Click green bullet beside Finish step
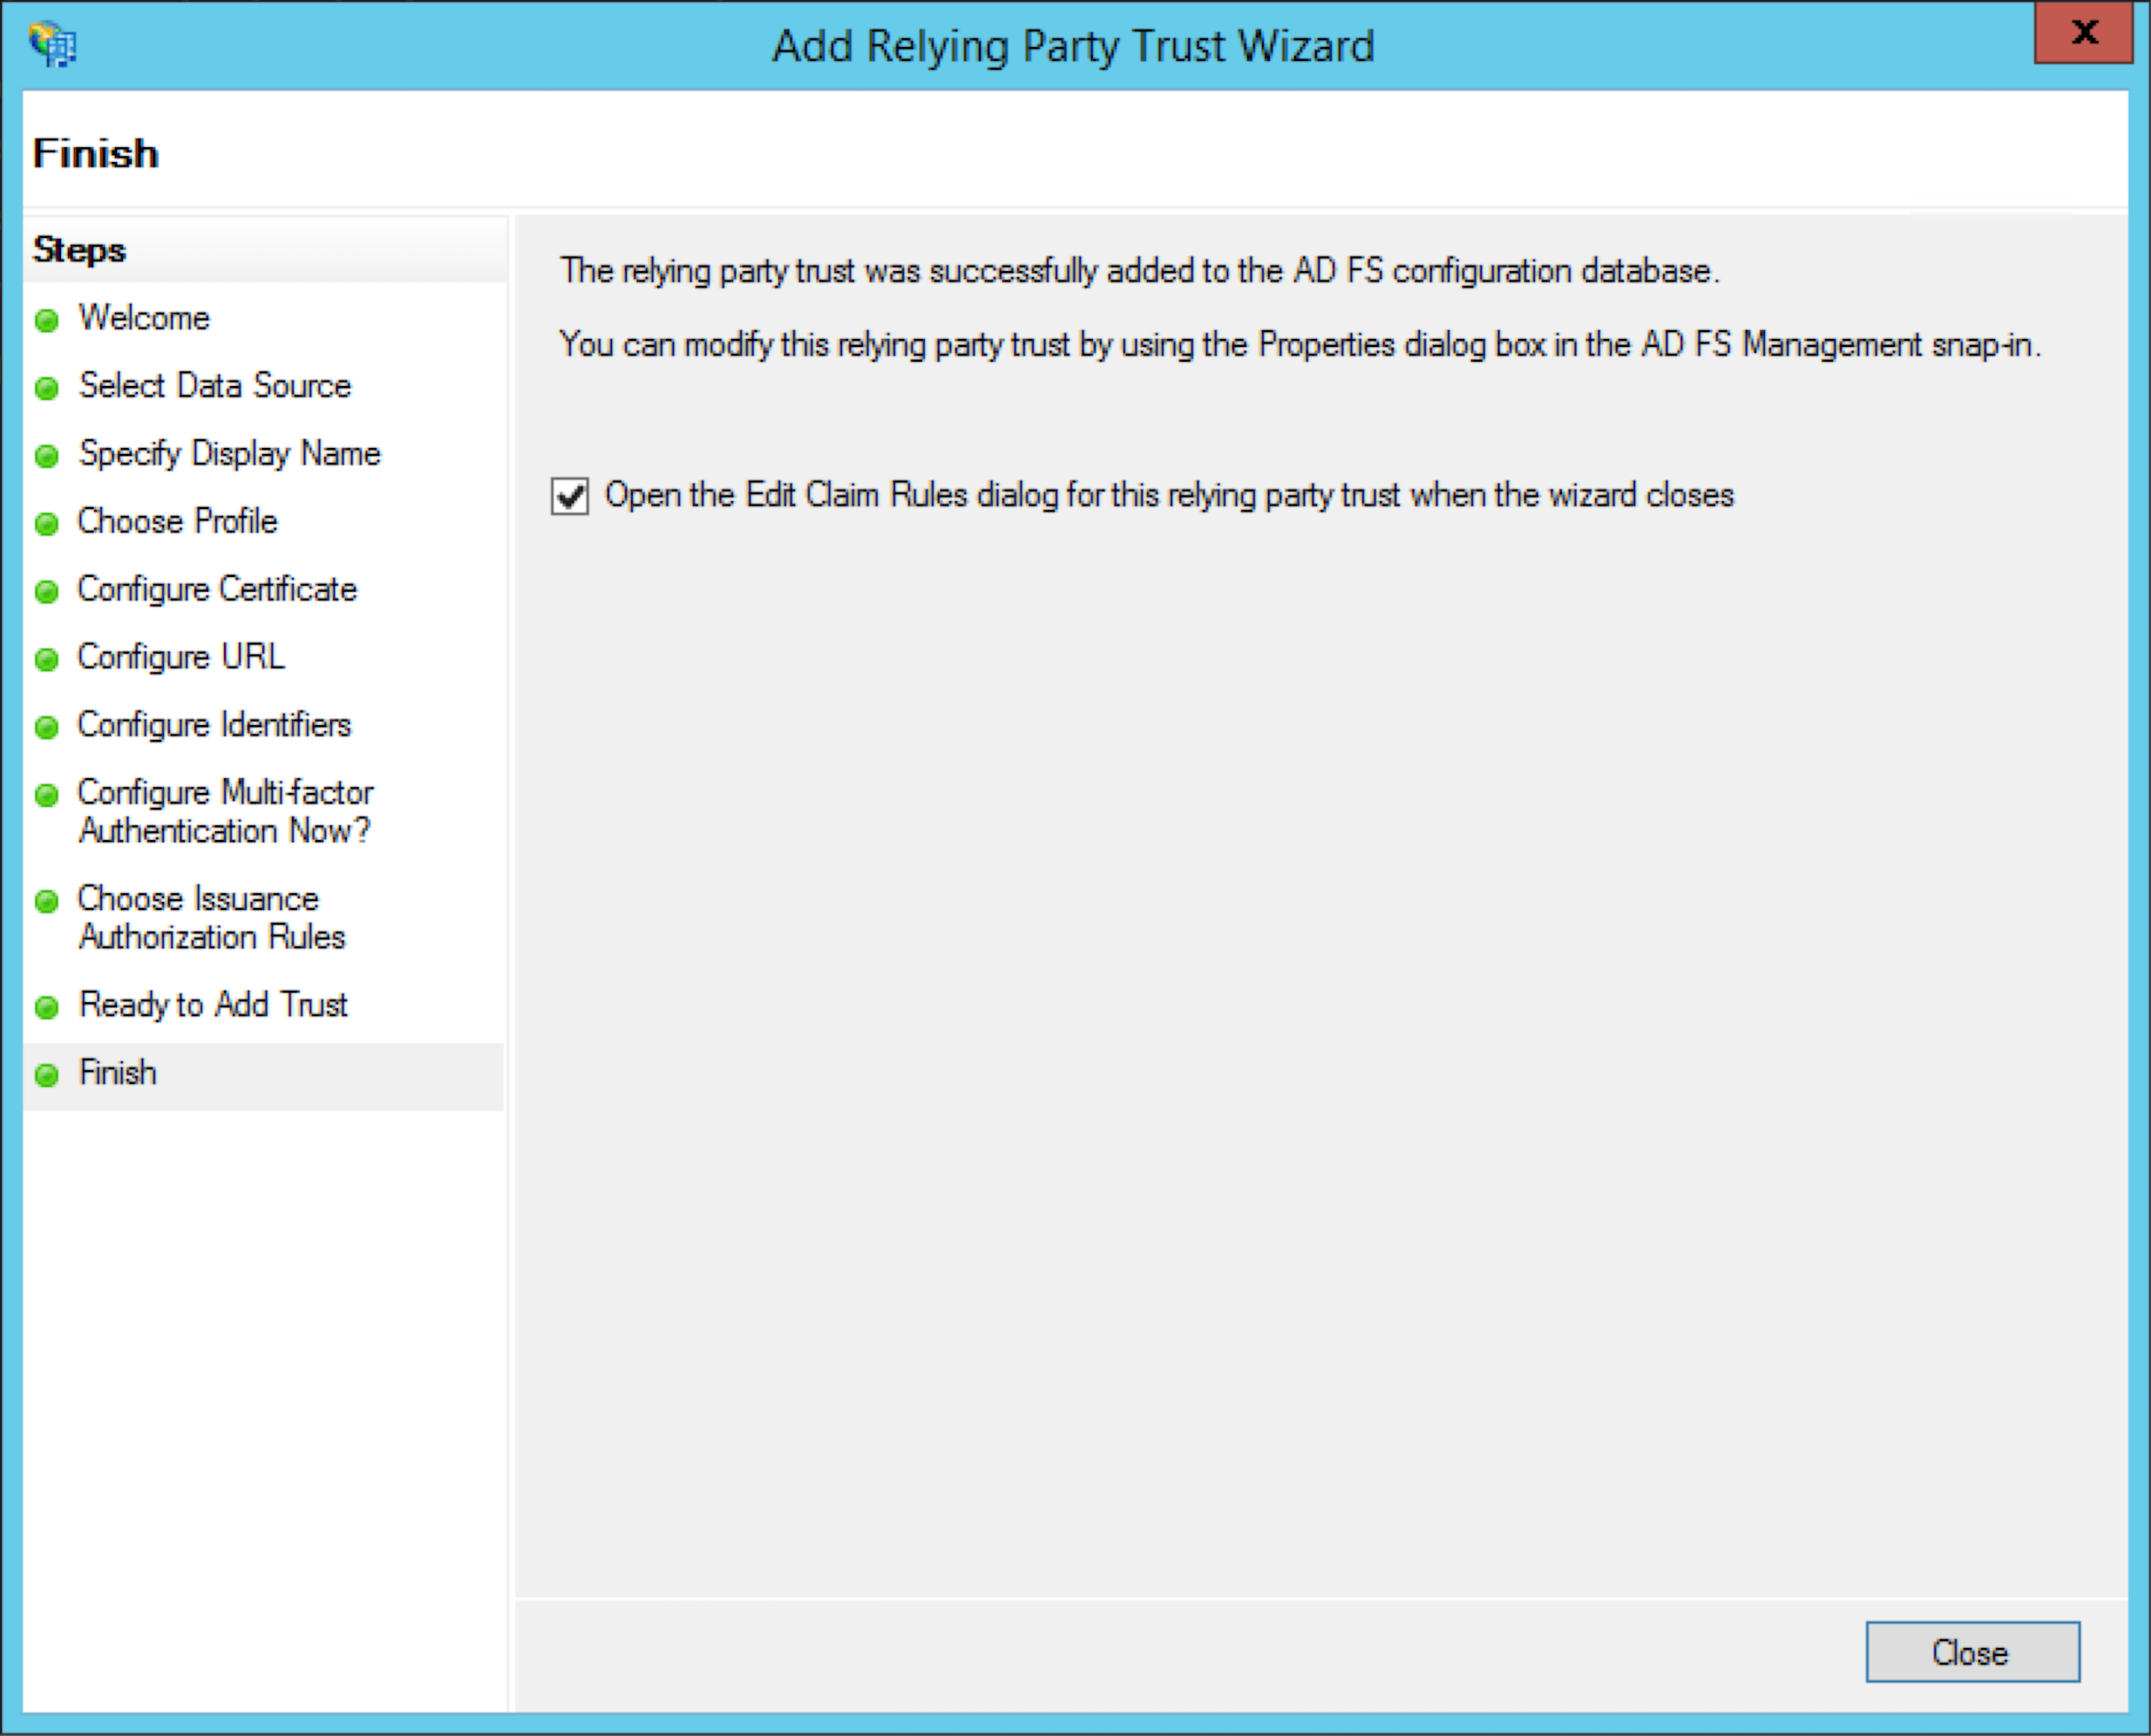This screenshot has width=2151, height=1736. 46,1075
